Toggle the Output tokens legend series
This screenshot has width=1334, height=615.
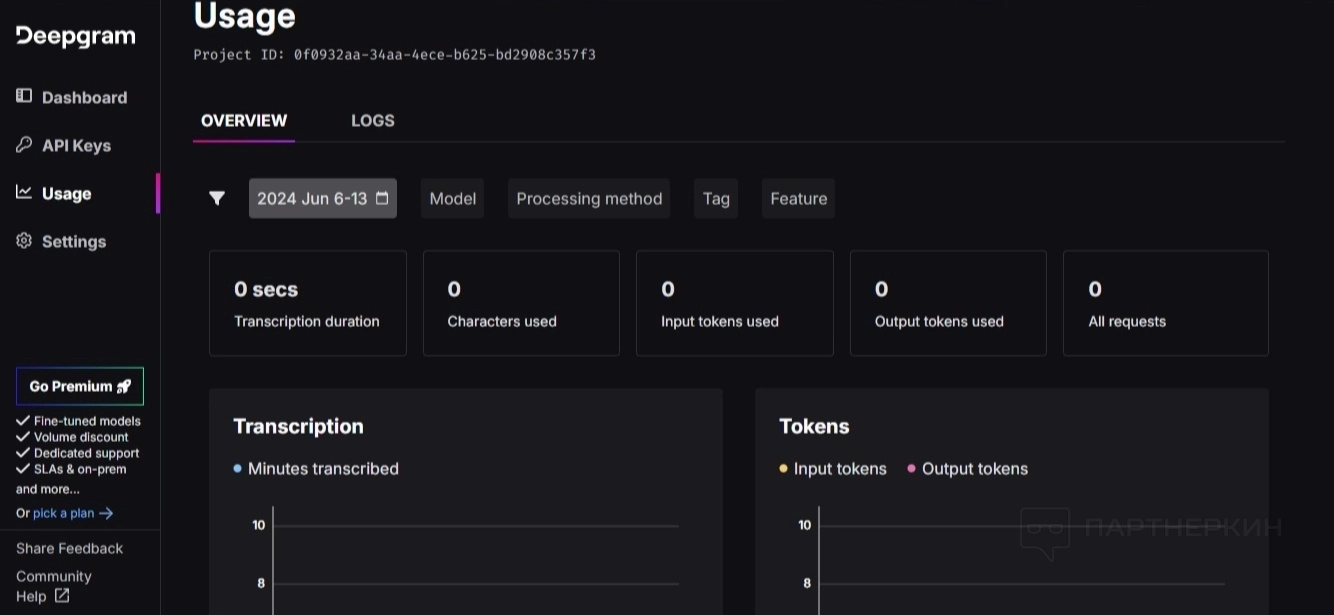pos(968,468)
